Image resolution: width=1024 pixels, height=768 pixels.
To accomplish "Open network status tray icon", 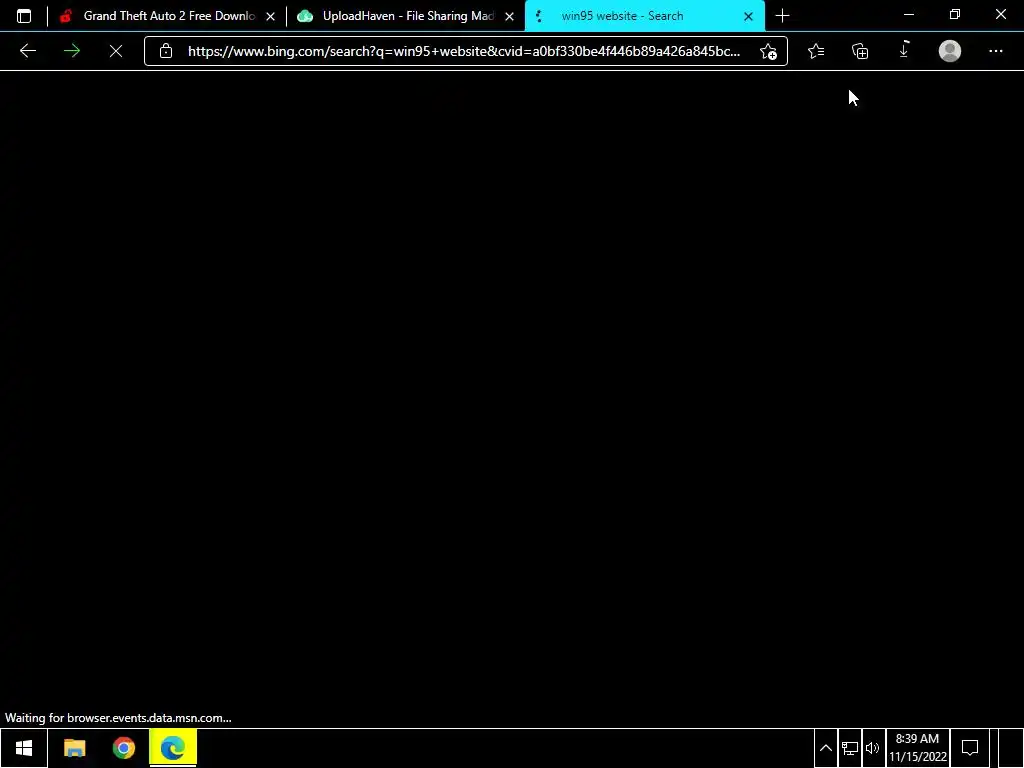I will coord(850,748).
